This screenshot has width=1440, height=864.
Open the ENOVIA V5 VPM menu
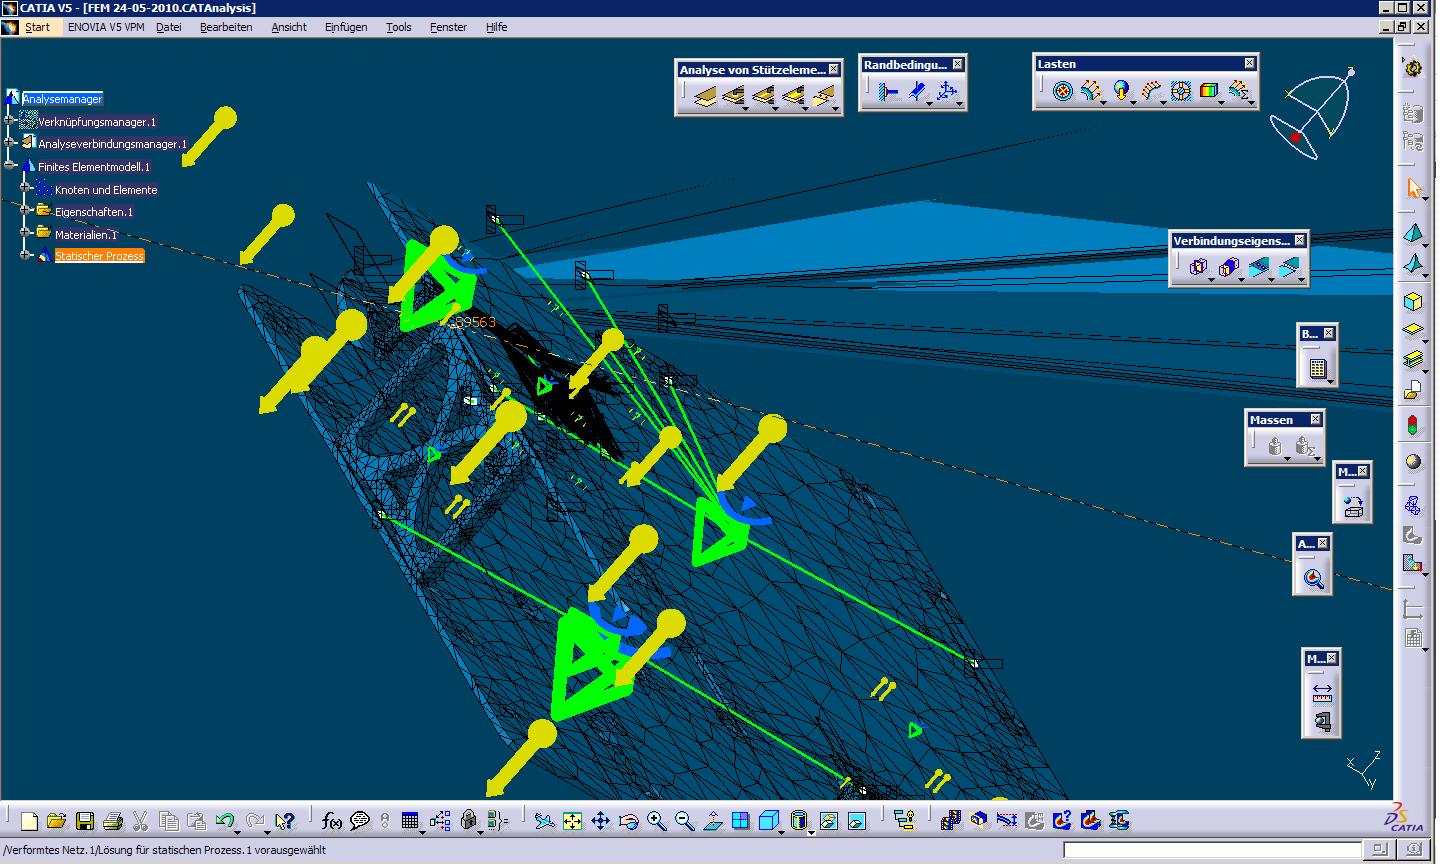click(x=106, y=27)
